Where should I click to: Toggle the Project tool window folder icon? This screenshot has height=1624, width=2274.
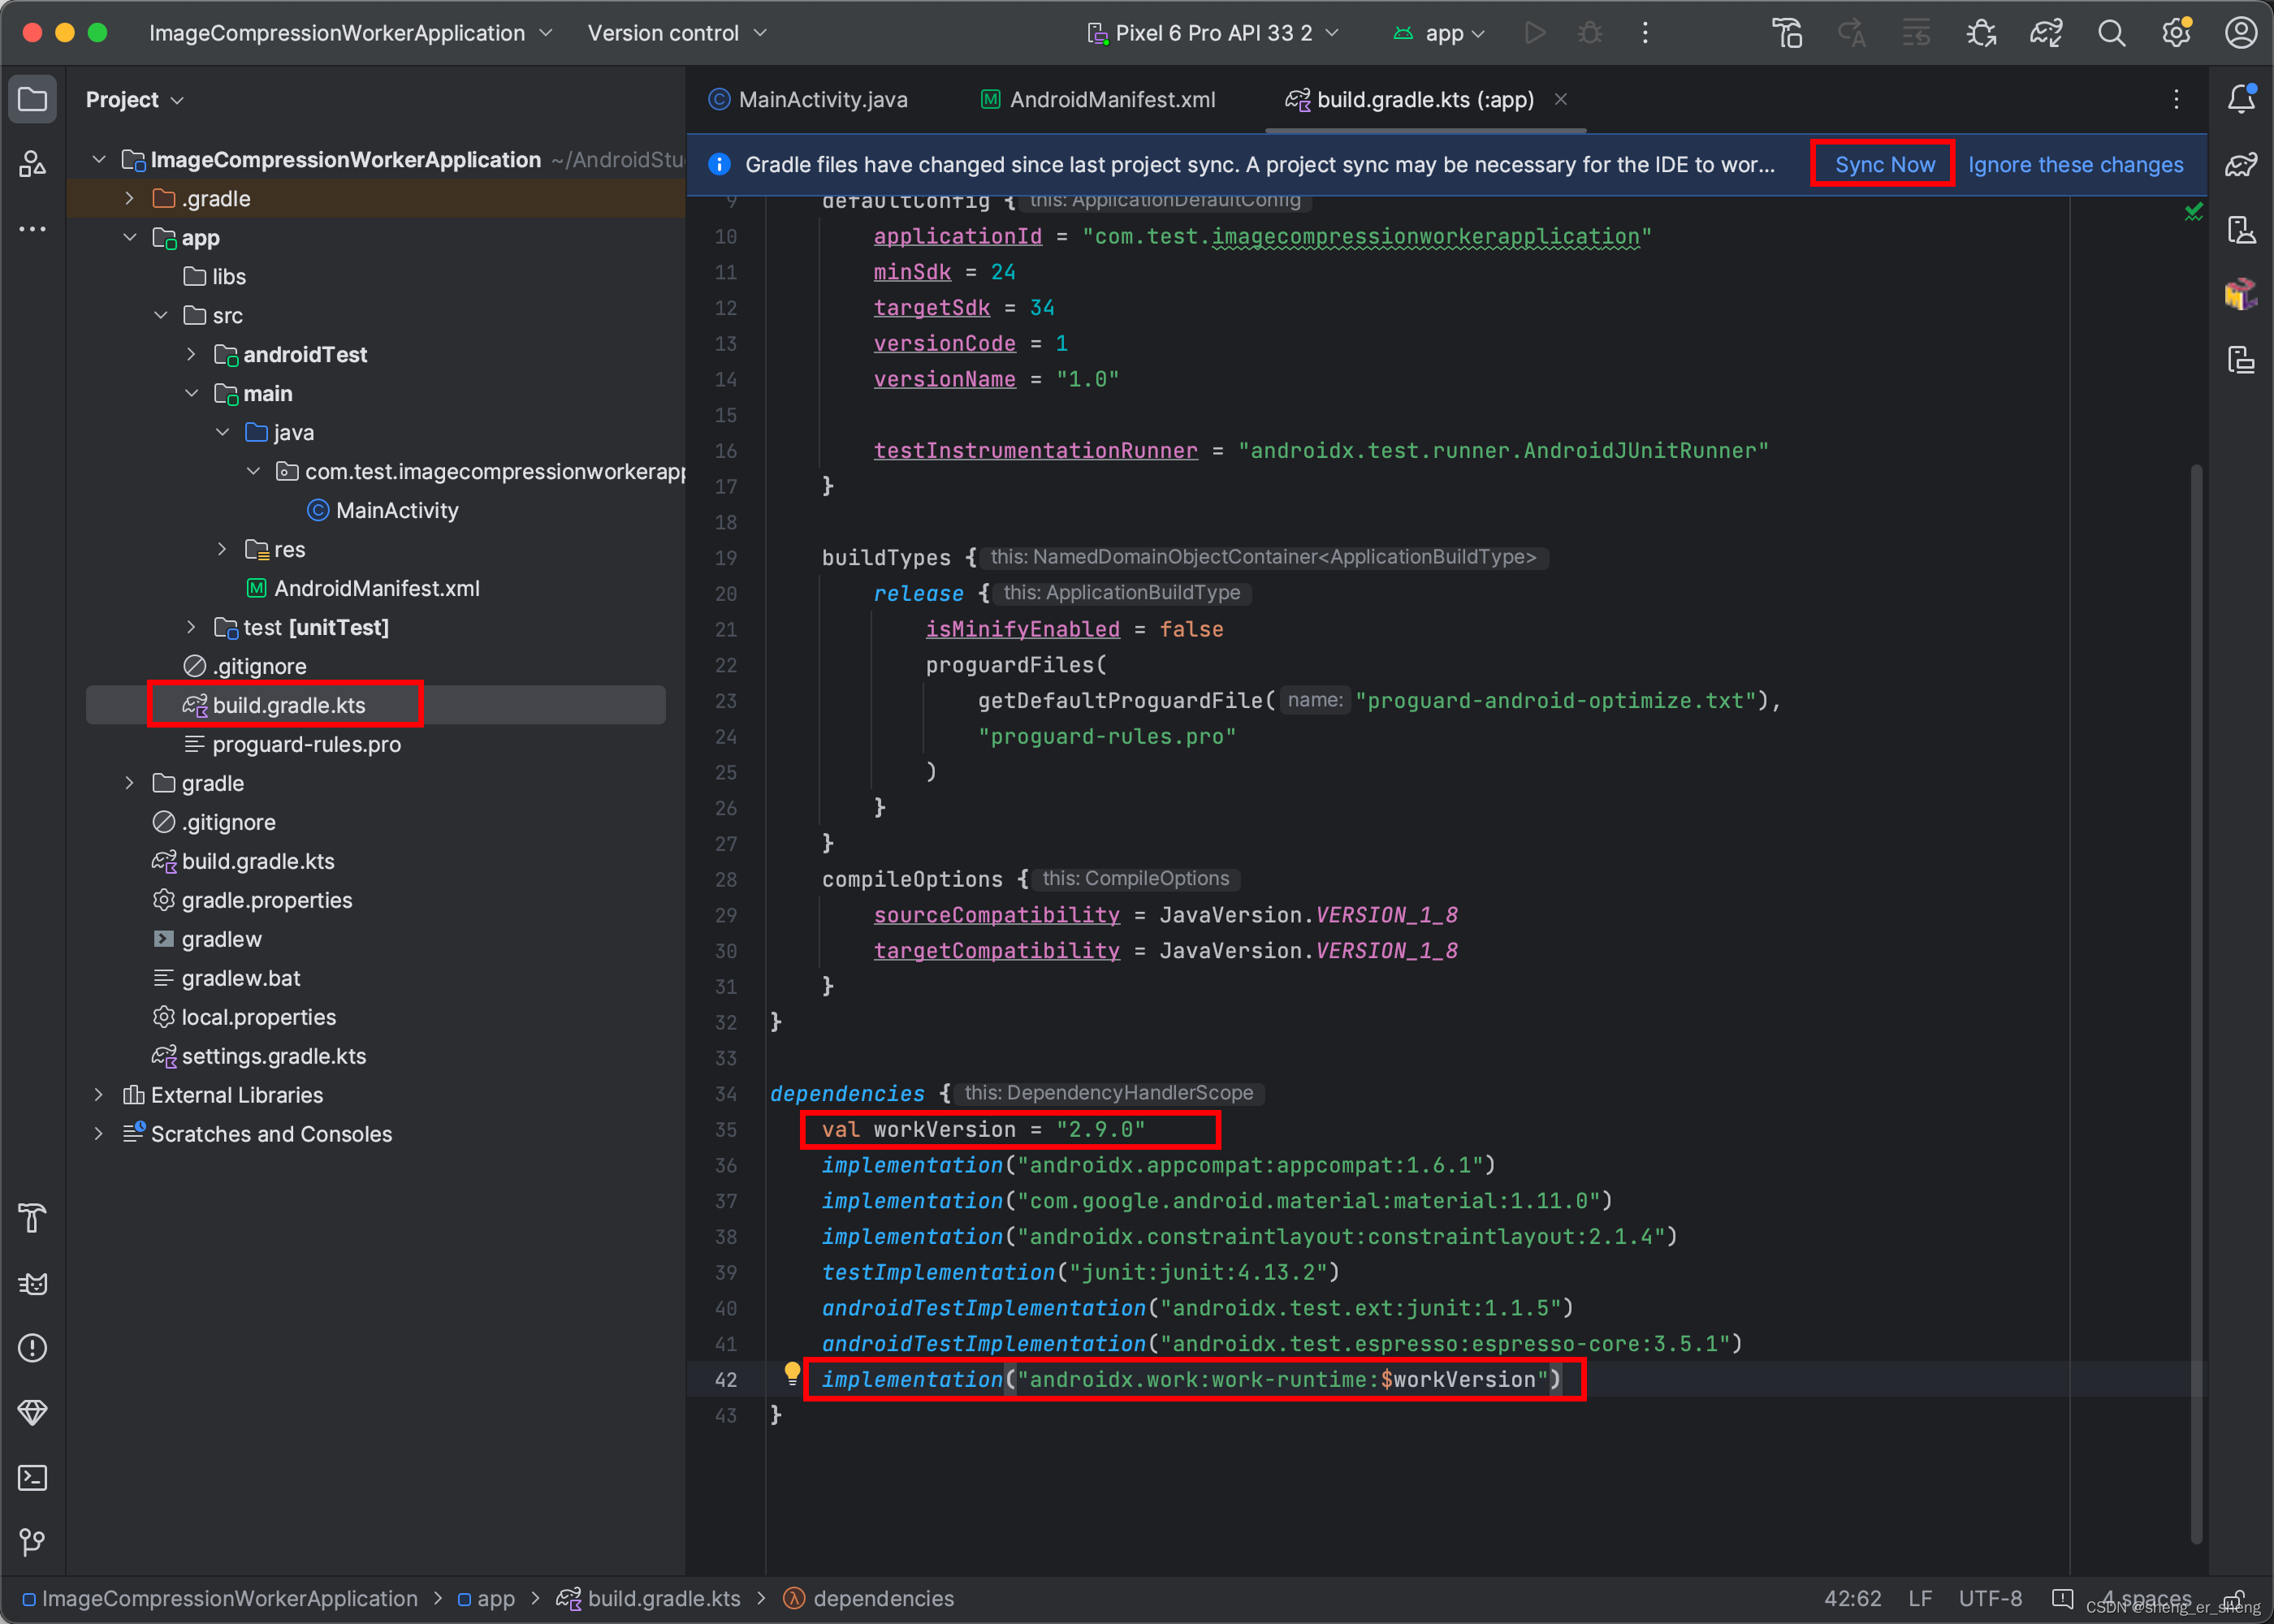click(x=32, y=99)
